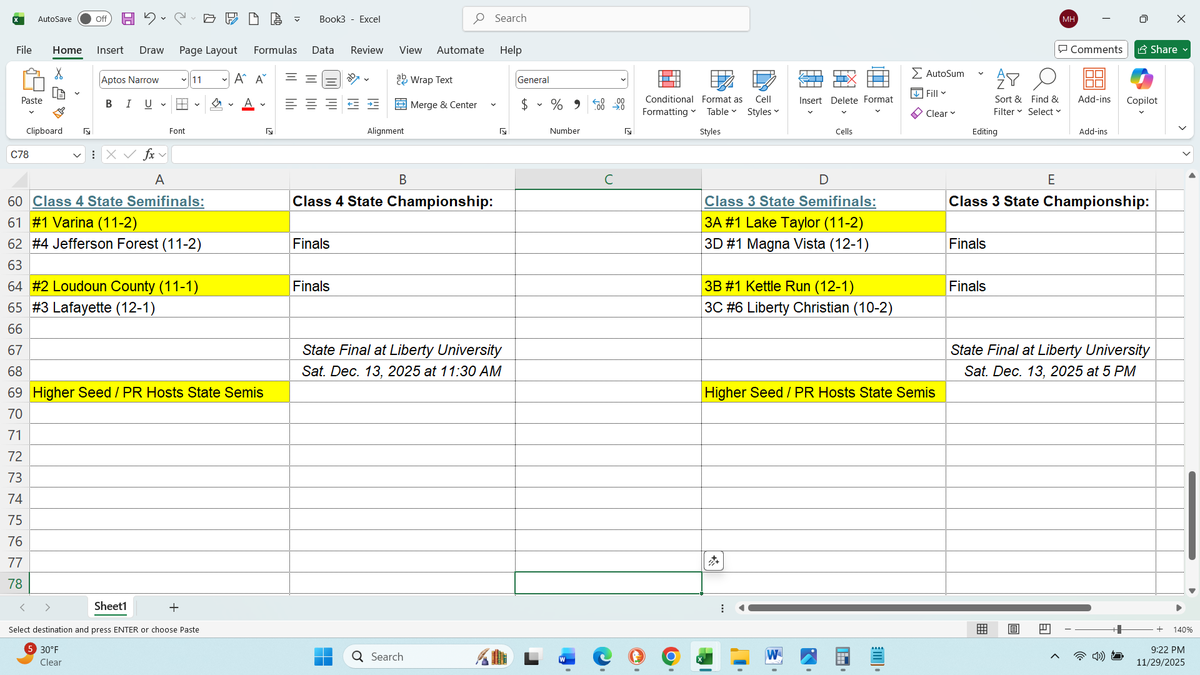This screenshot has height=675, width=1200.
Task: Click the Save icon in title bar
Action: (130, 19)
